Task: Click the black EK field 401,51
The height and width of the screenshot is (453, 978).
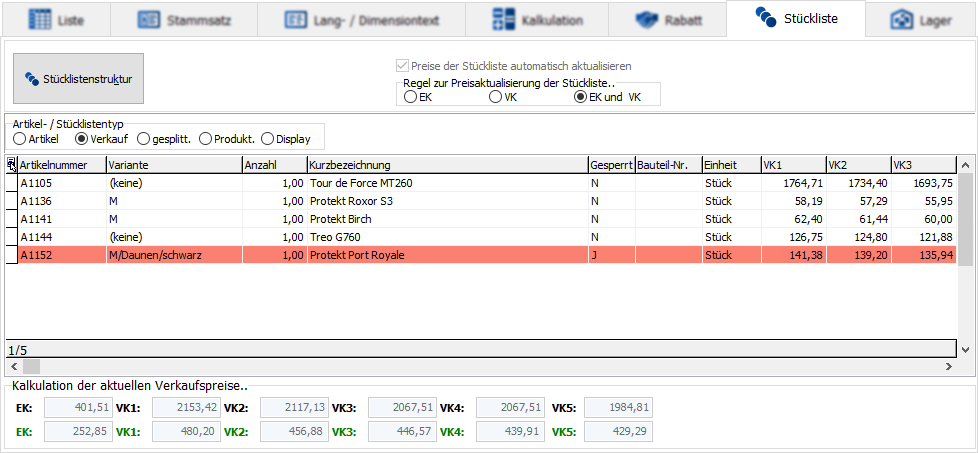Action: 79,409
